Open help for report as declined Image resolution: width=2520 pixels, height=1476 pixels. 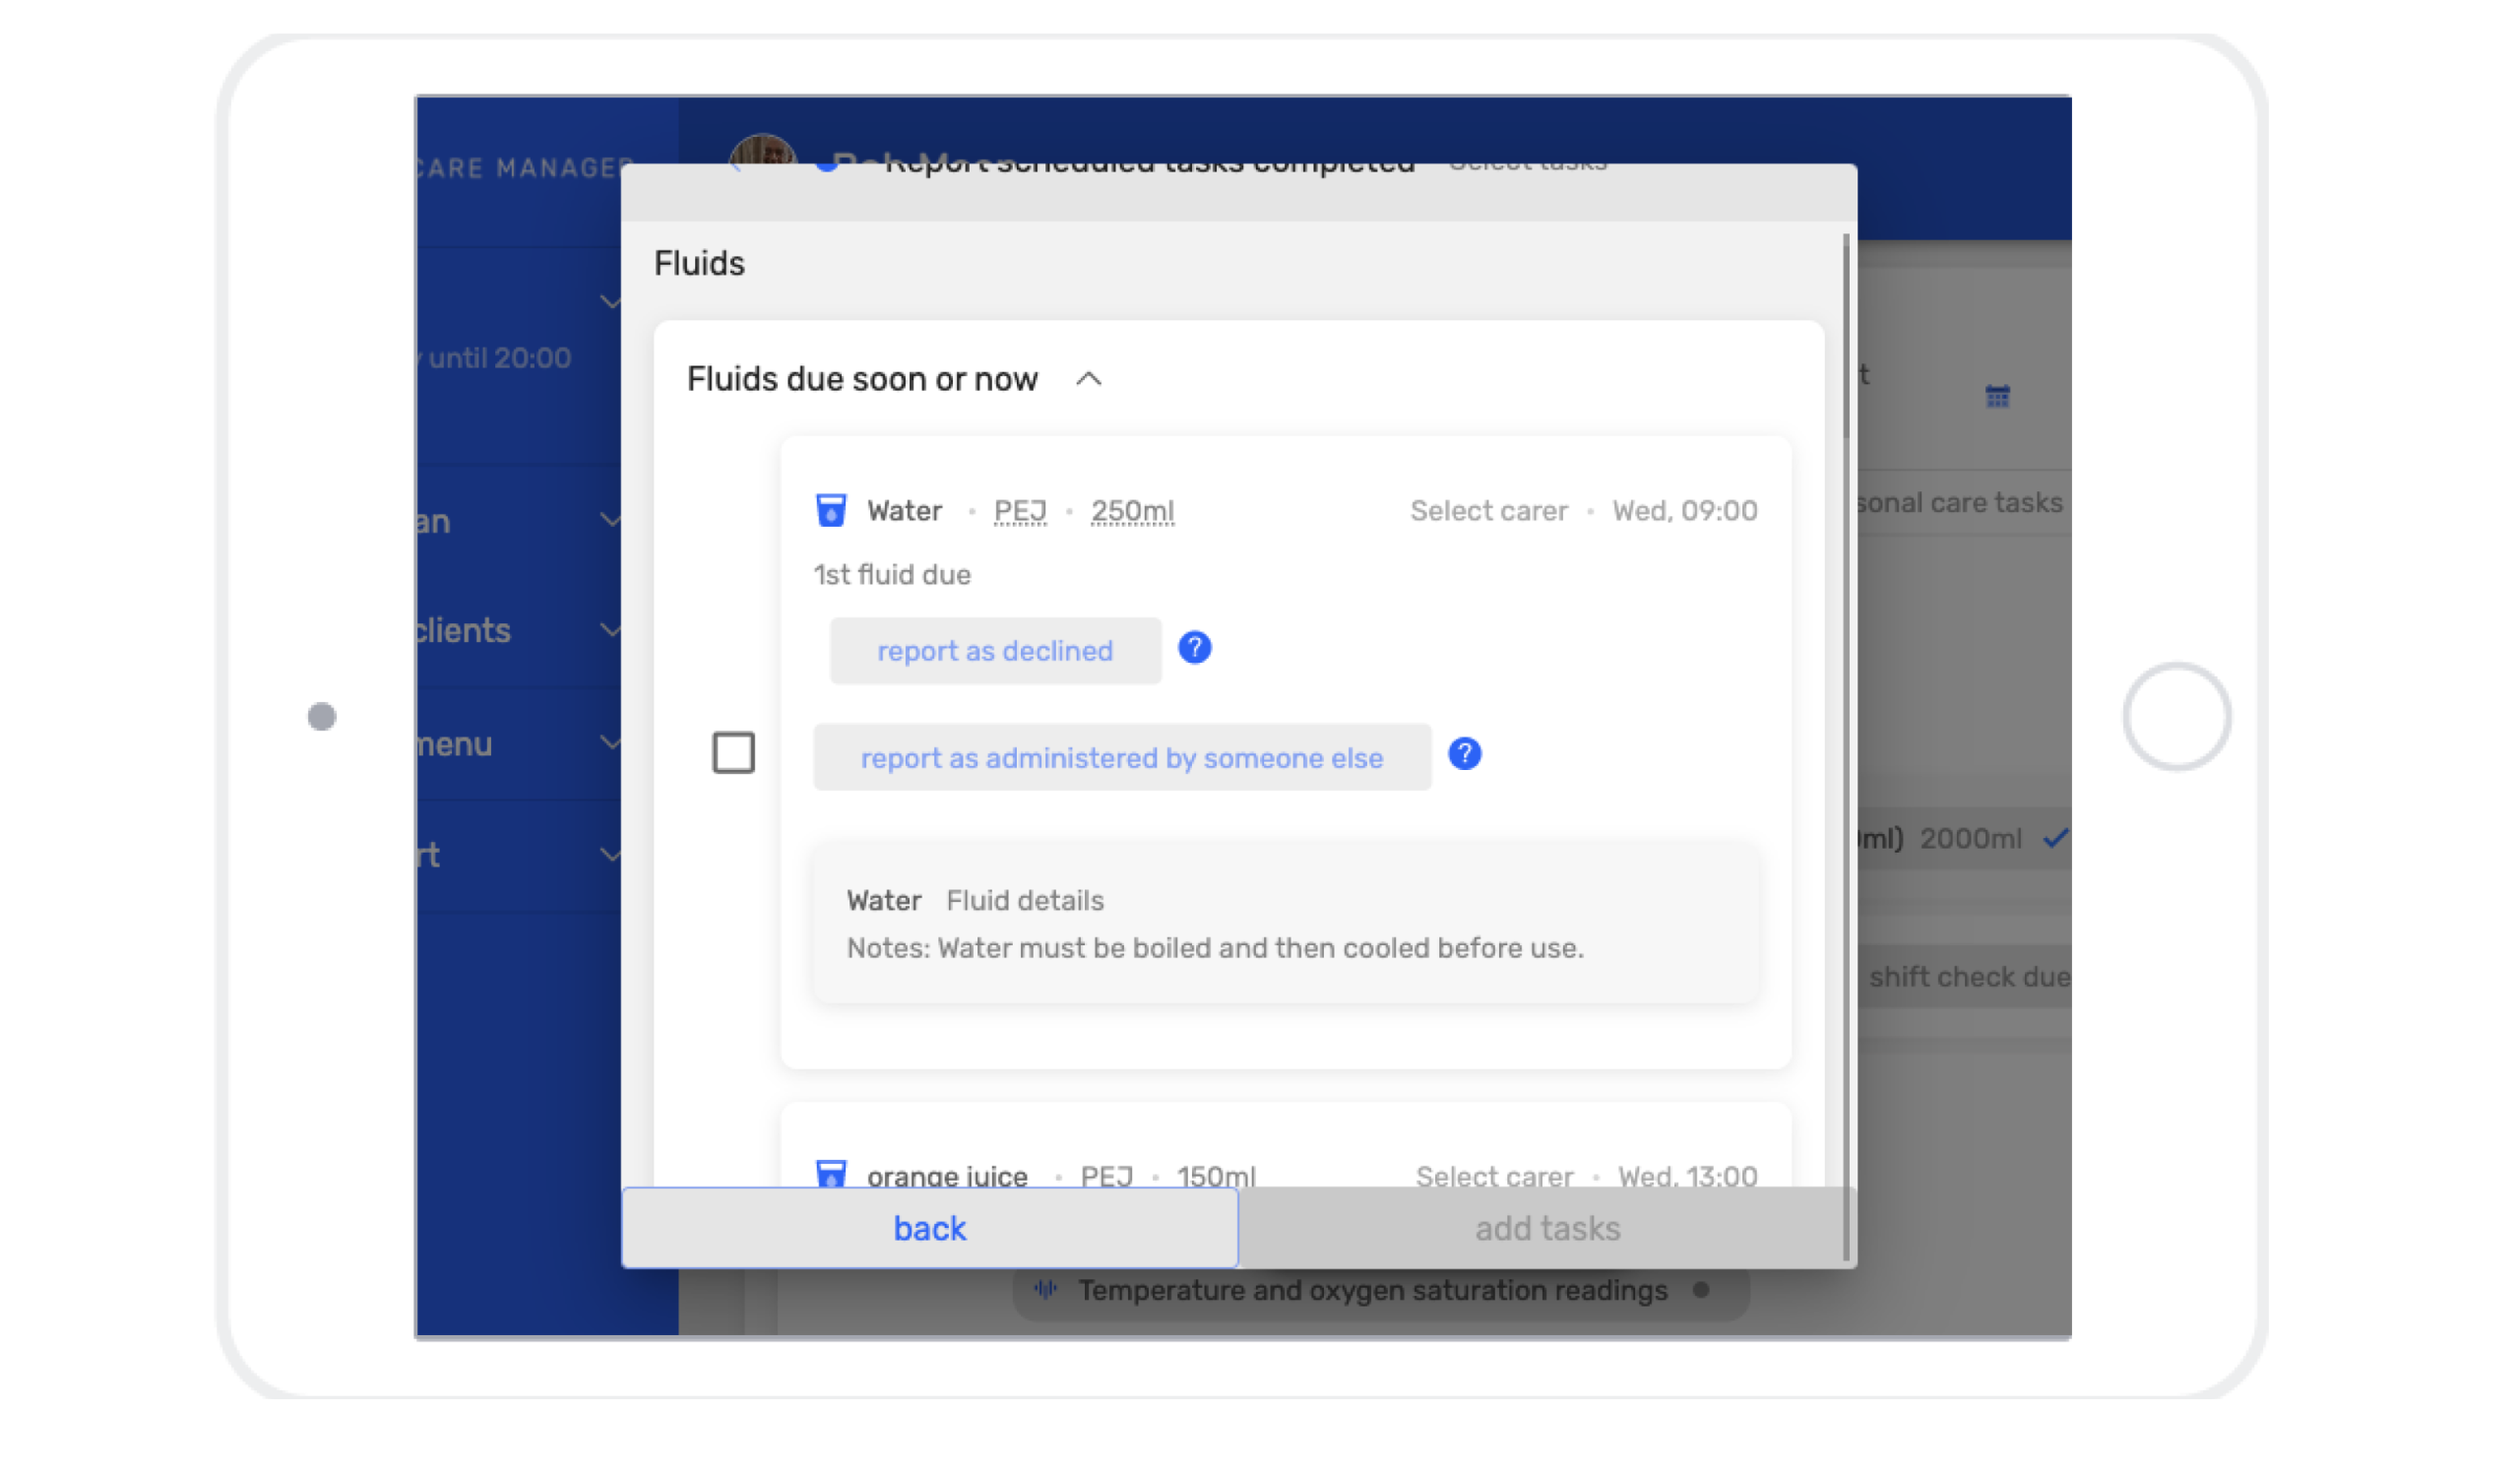[x=1194, y=648]
